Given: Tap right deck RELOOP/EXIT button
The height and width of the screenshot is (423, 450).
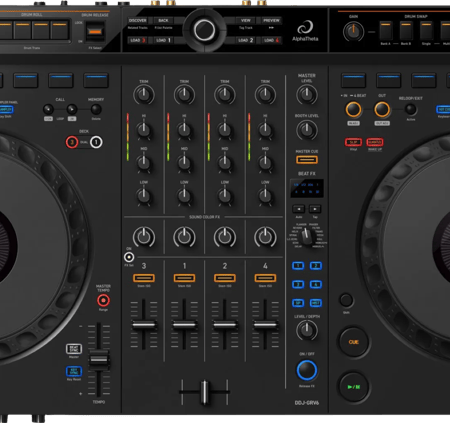Looking at the screenshot, I should tap(411, 109).
